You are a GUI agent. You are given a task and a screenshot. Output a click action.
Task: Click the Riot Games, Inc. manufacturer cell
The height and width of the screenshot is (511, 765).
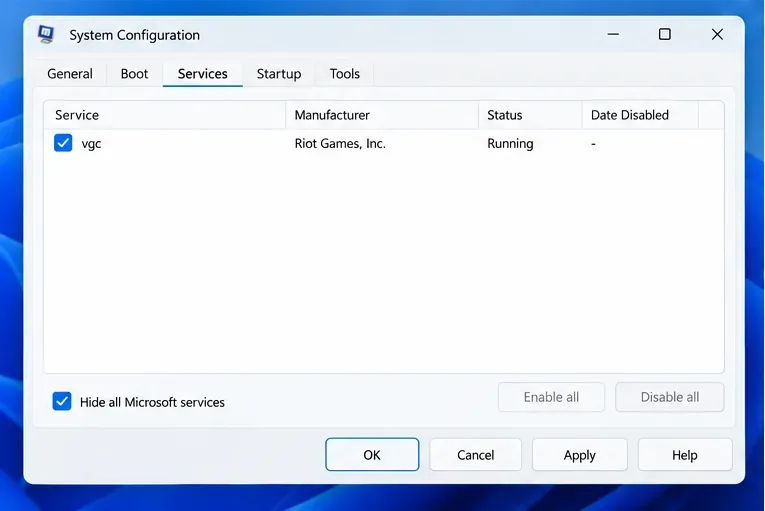[x=340, y=143]
